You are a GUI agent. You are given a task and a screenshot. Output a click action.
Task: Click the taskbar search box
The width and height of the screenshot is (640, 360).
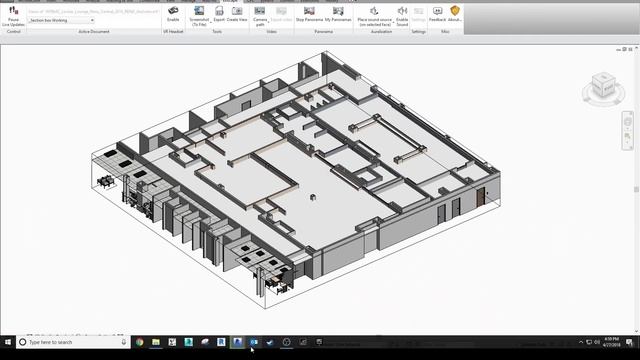click(73, 342)
